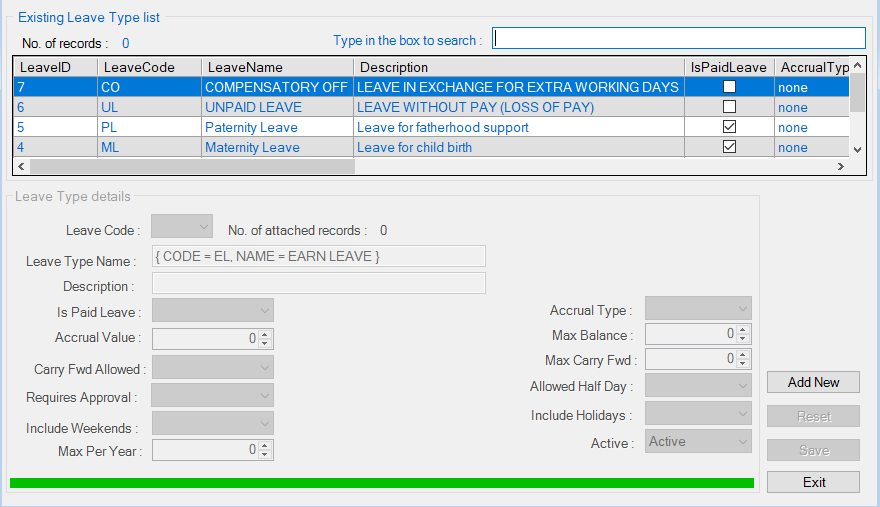Viewport: 880px width, 507px height.
Task: Check IsPaidLeave for Unpaid Leave row
Action: pos(729,107)
